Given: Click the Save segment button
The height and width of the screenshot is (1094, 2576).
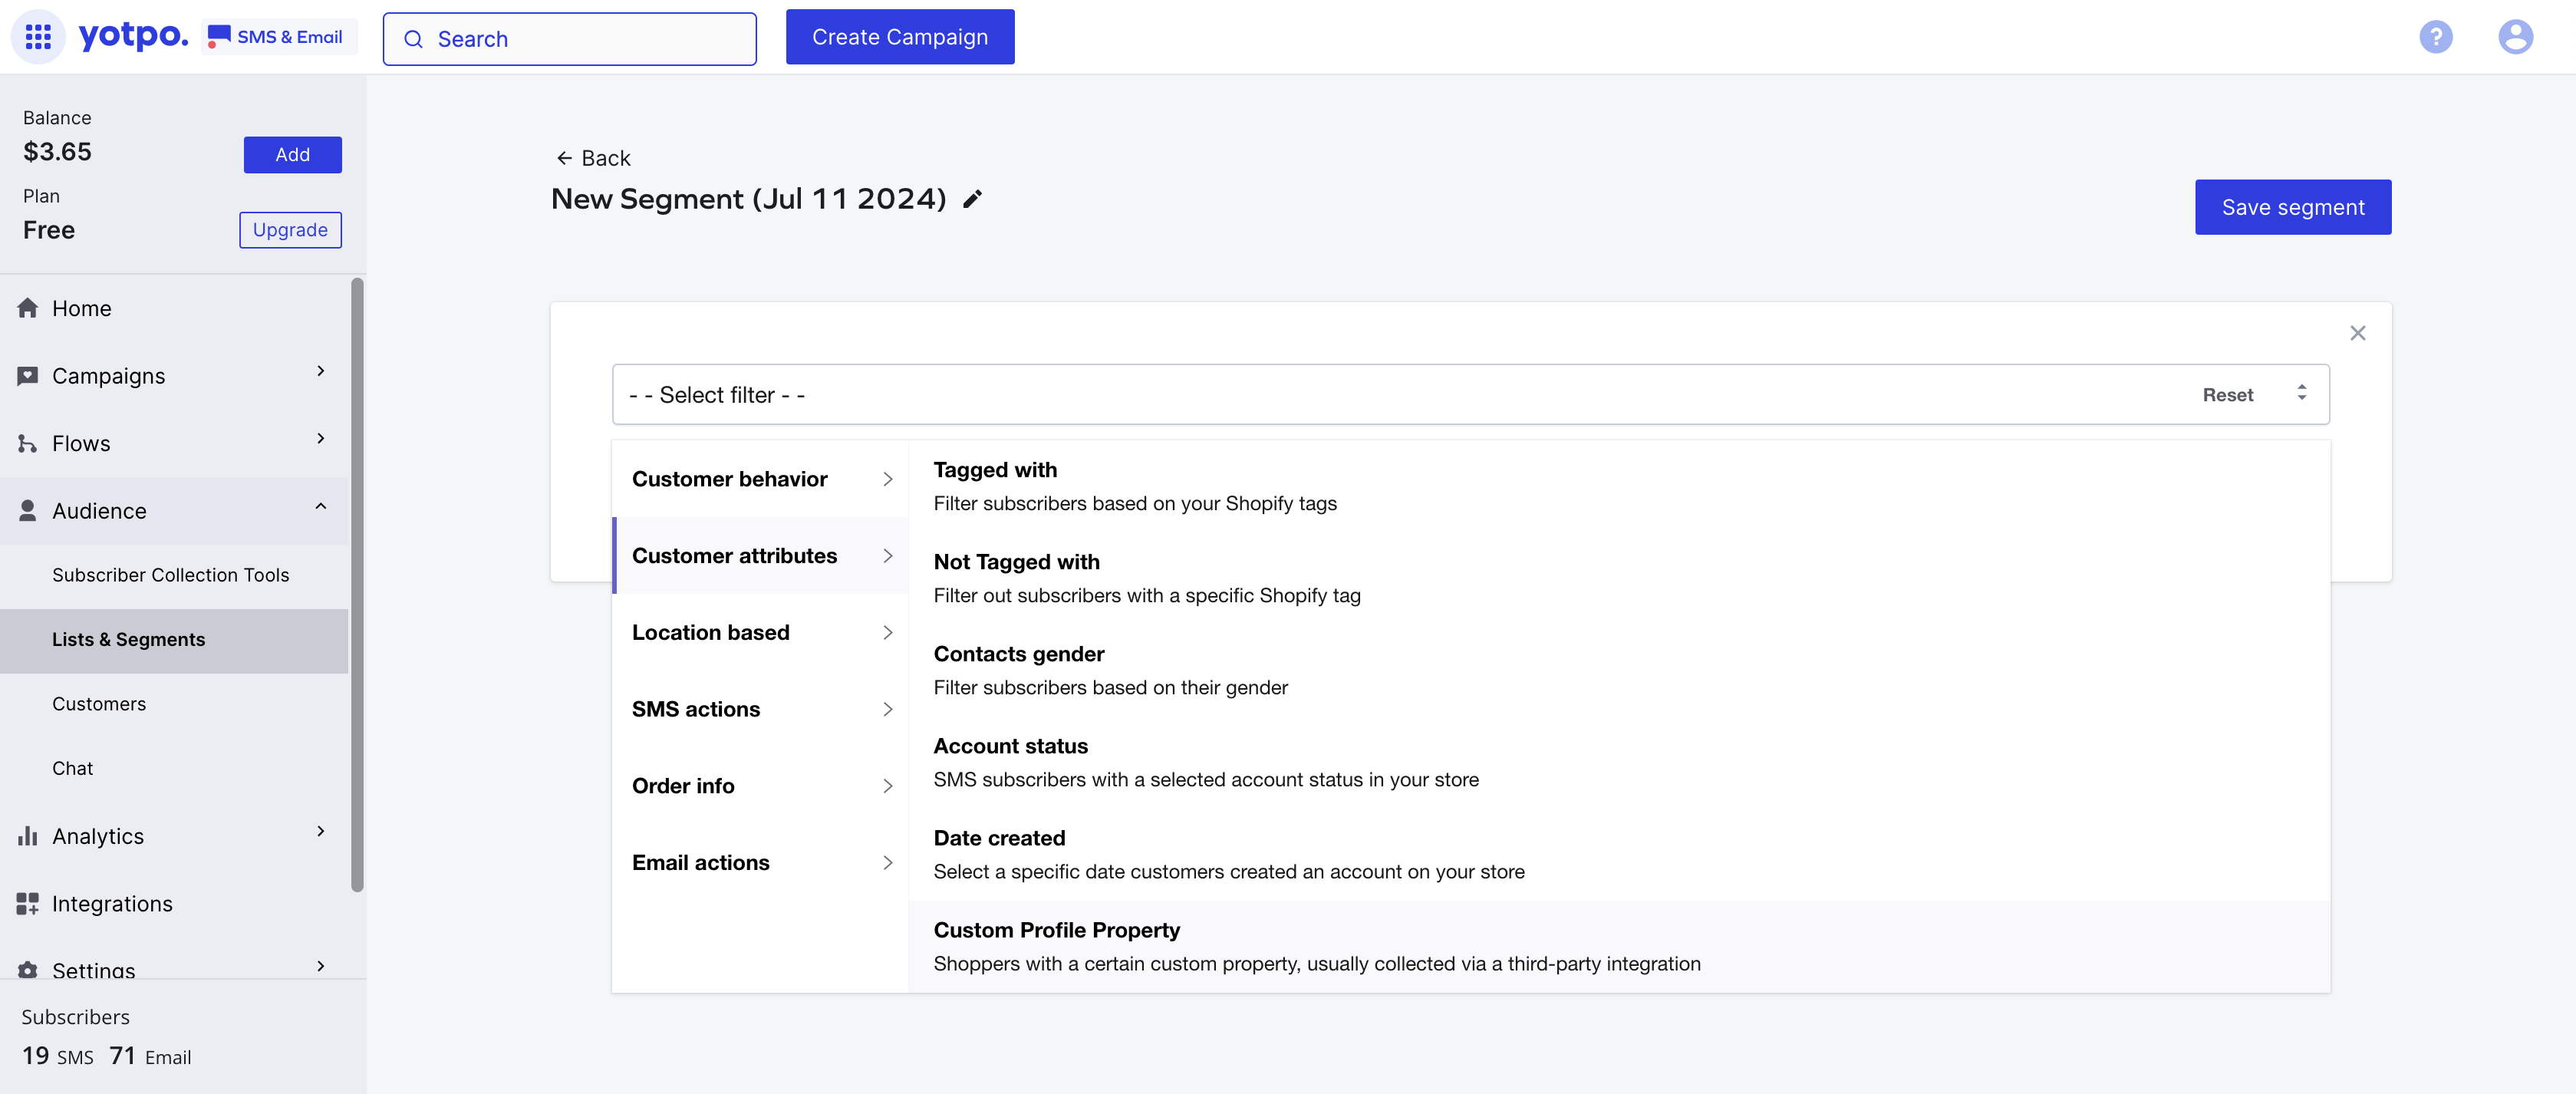Looking at the screenshot, I should click(2292, 207).
